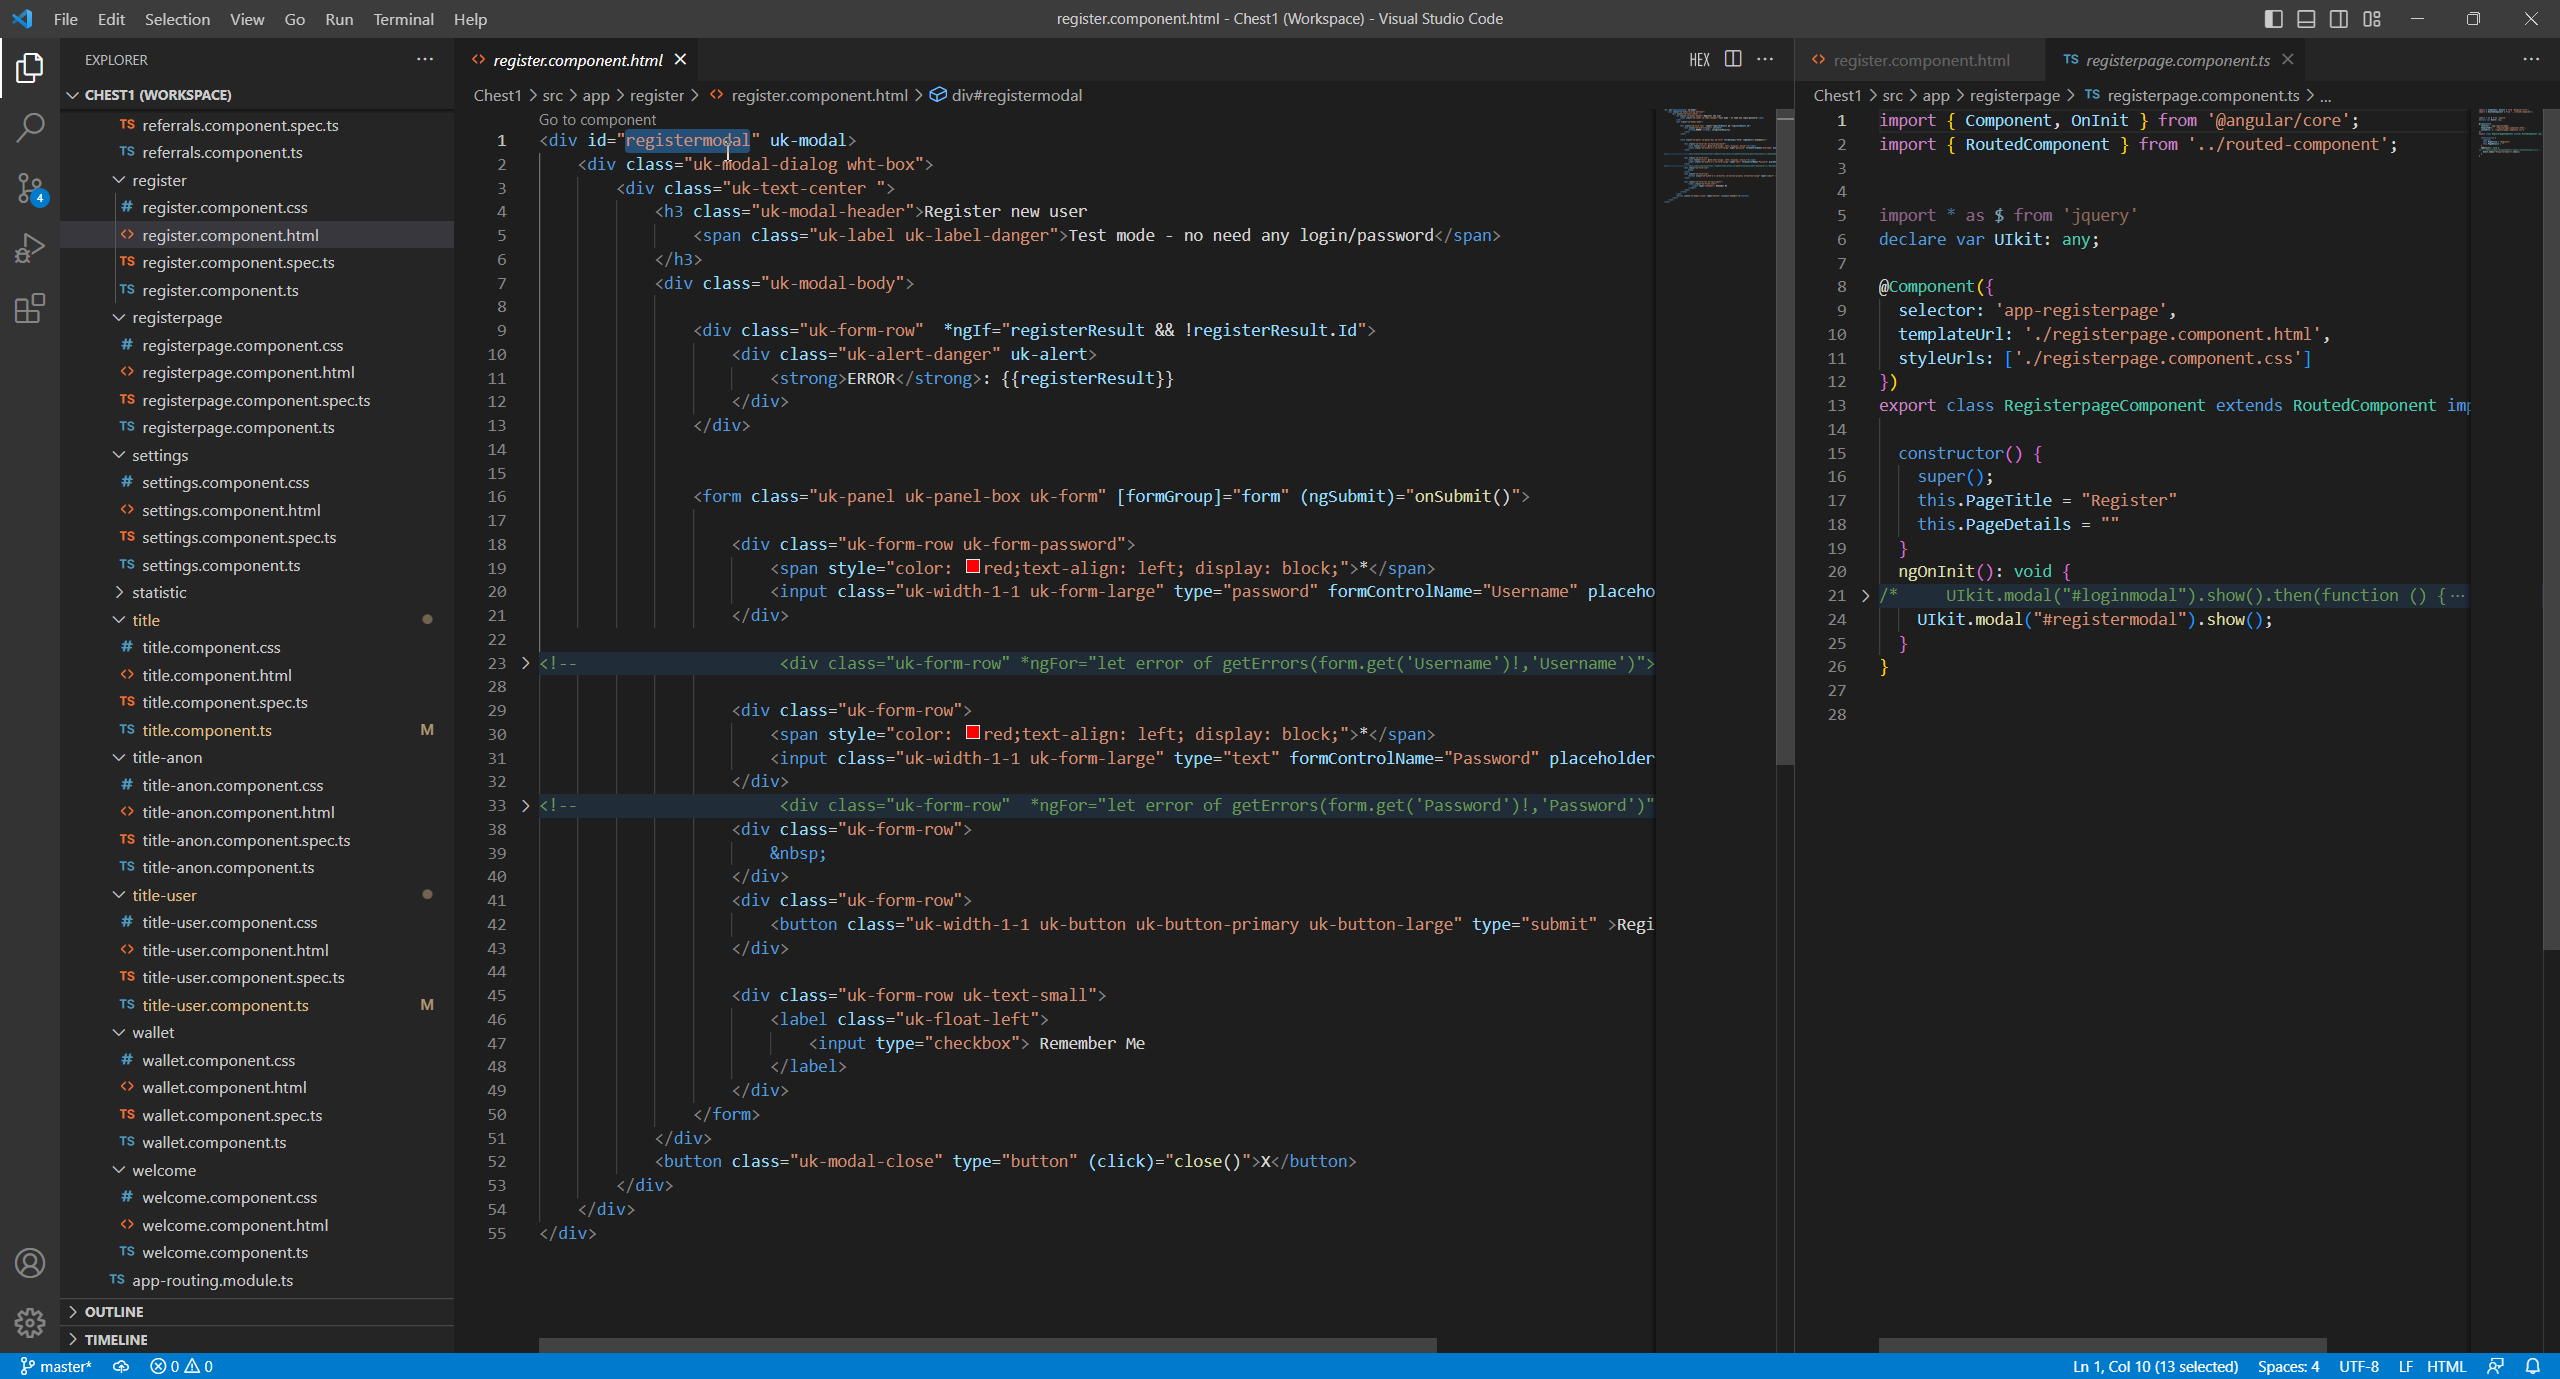Unfold the collapsed comment at line 23
Image resolution: width=2560 pixels, height=1379 pixels.
[x=526, y=663]
